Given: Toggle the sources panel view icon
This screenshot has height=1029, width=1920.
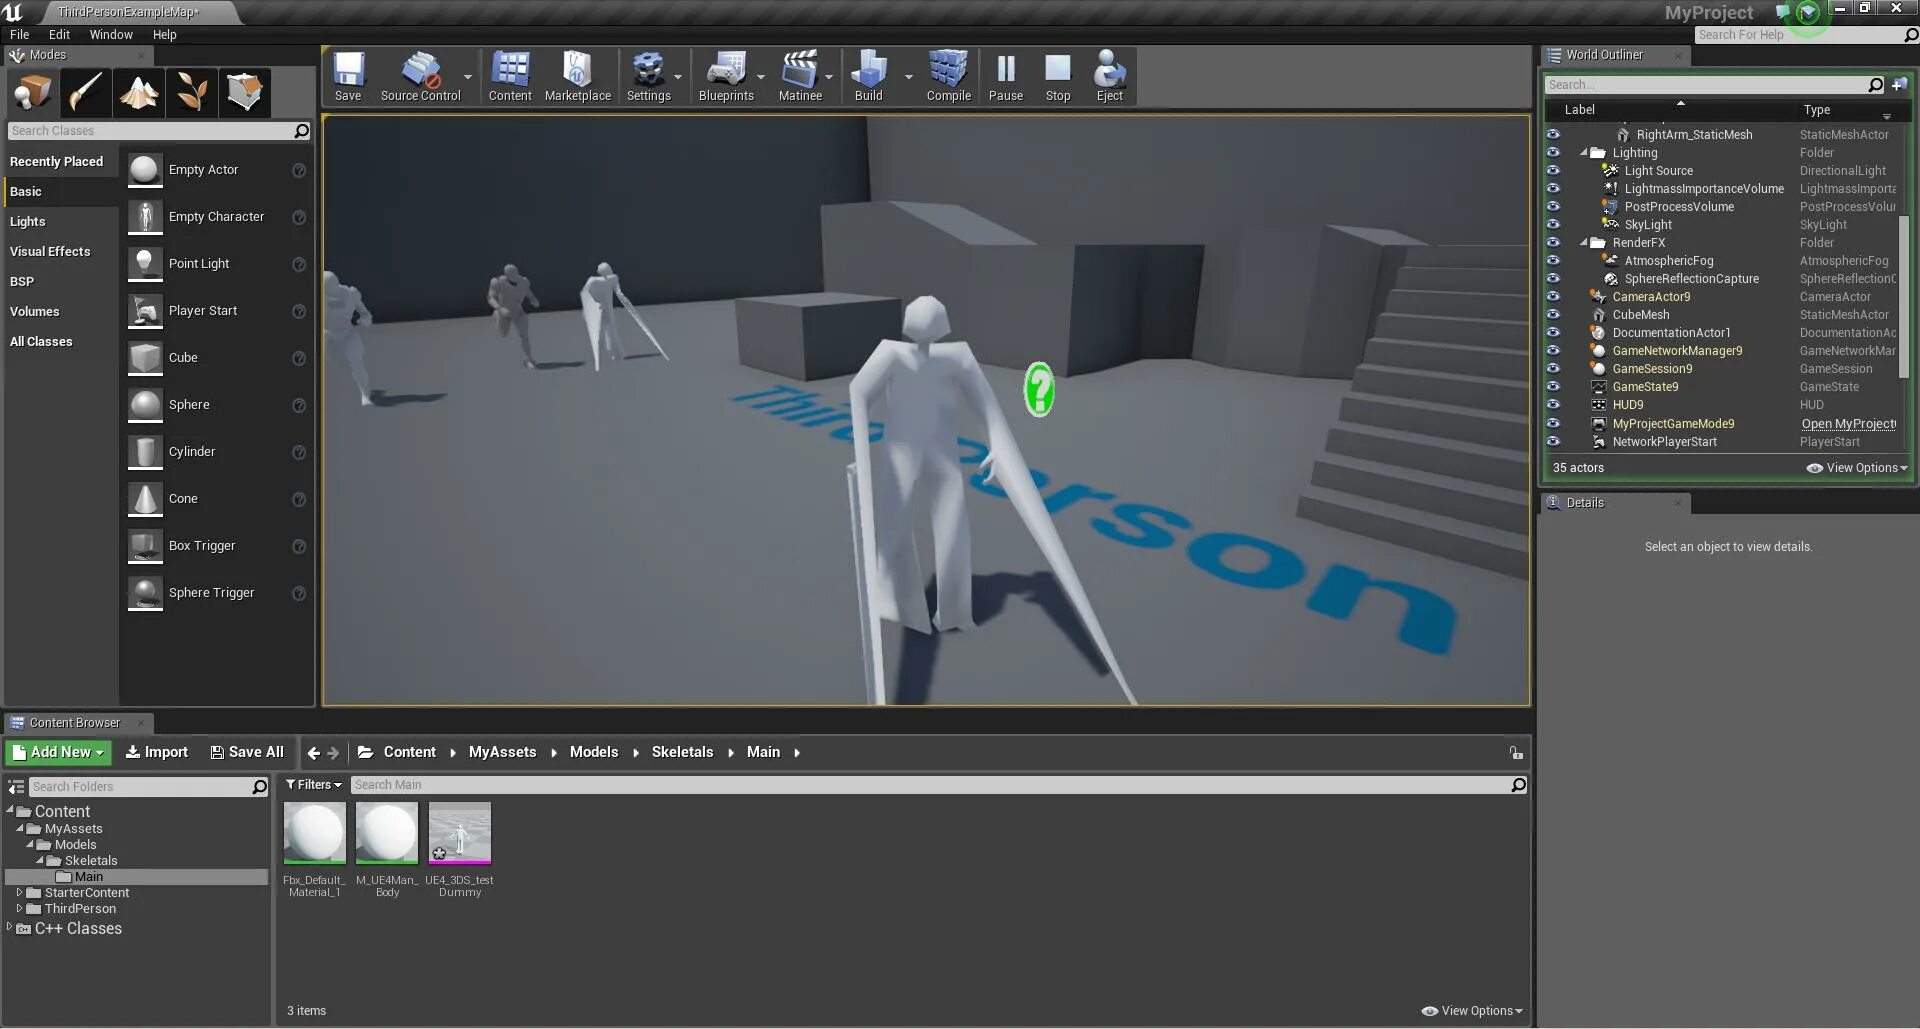Looking at the screenshot, I should coord(16,787).
